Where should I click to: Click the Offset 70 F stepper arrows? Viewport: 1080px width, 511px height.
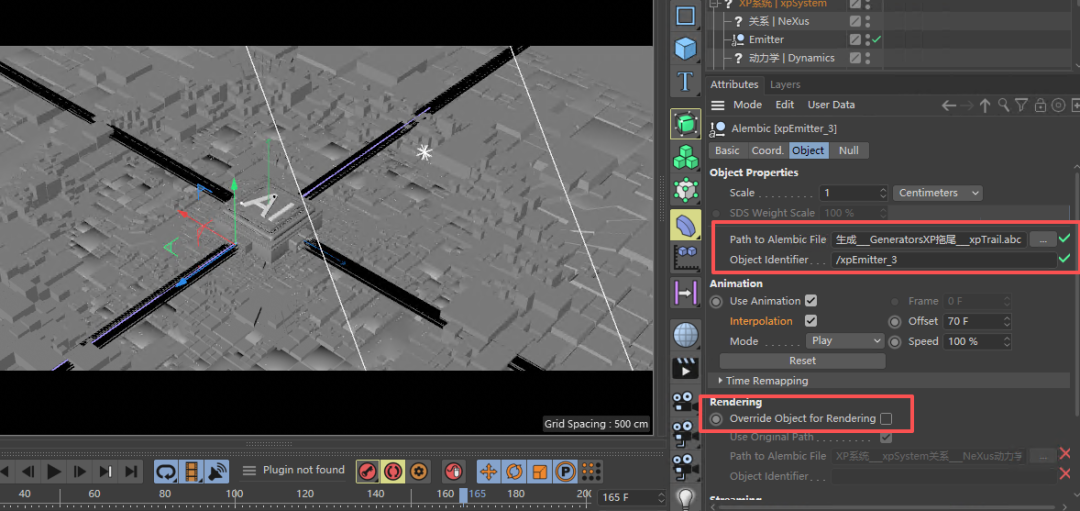(1006, 321)
